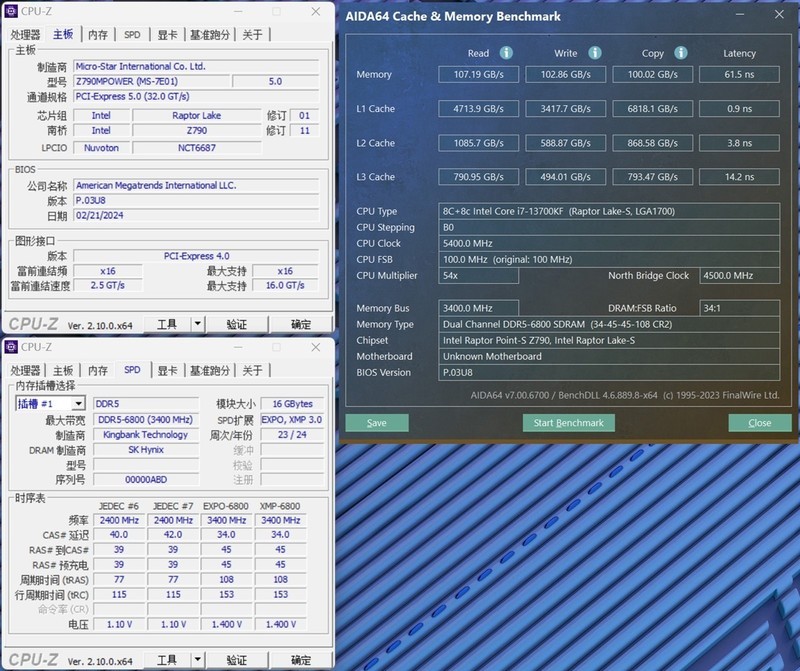The height and width of the screenshot is (671, 800).
Task: Go to 关于 tab in top CPU-Z window
Action: click(x=252, y=35)
